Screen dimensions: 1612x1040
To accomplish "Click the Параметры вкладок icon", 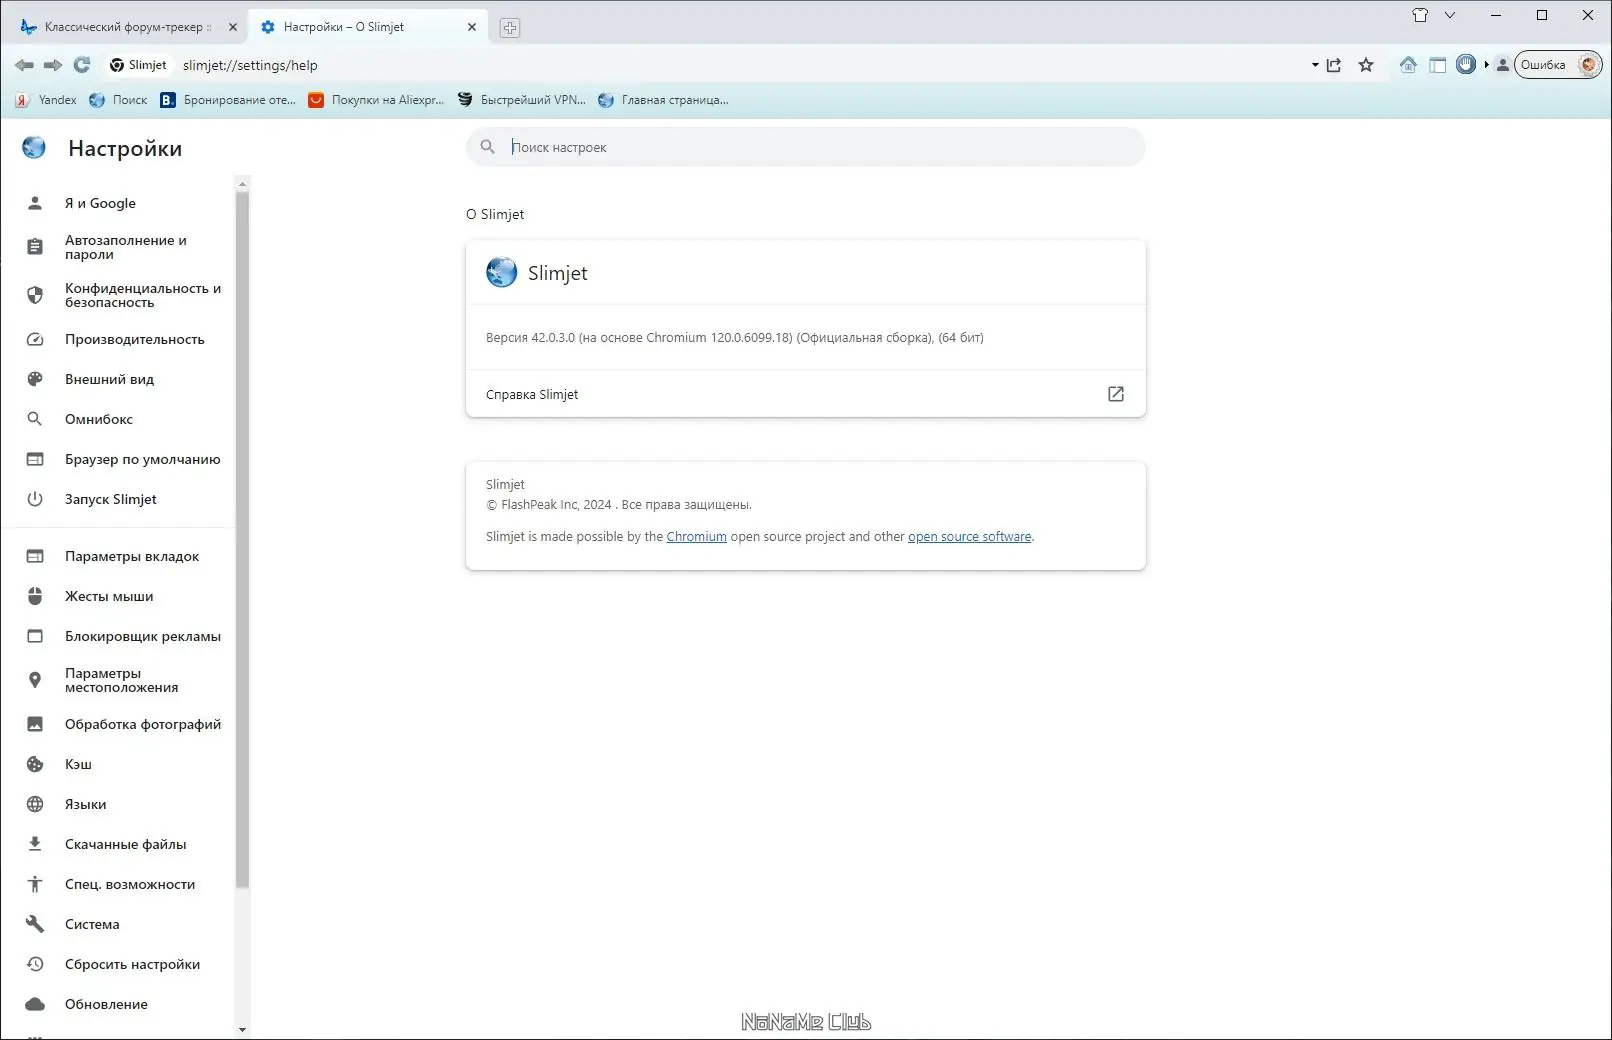I will (x=35, y=556).
